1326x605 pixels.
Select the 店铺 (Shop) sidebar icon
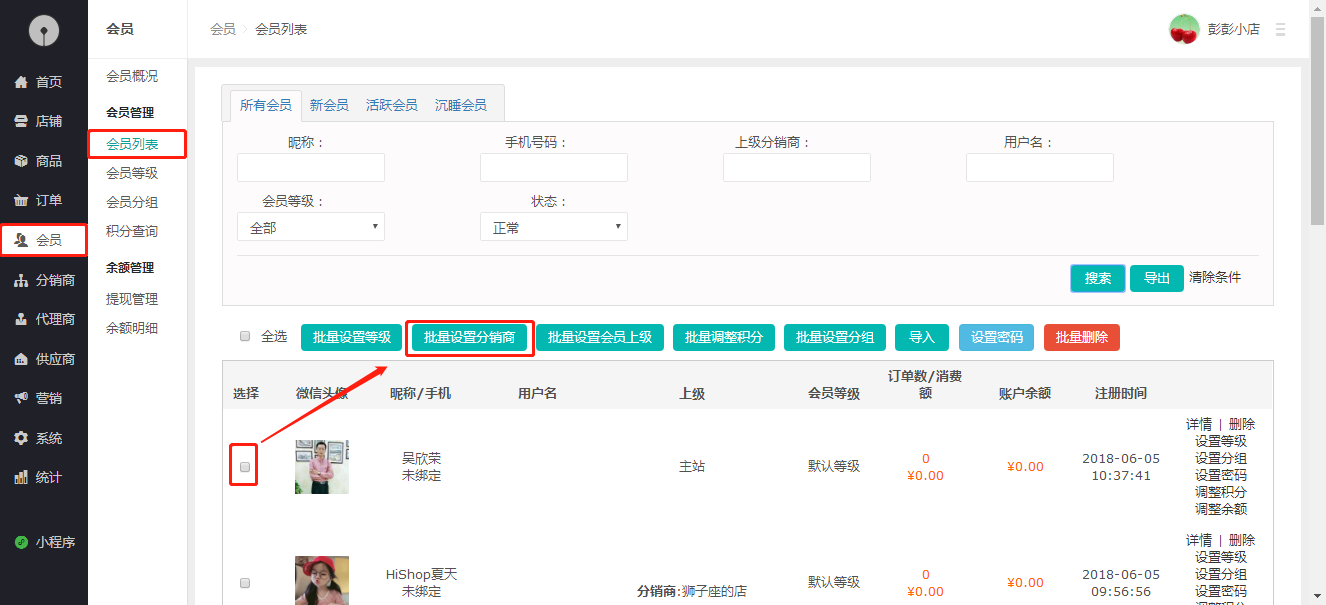click(44, 121)
